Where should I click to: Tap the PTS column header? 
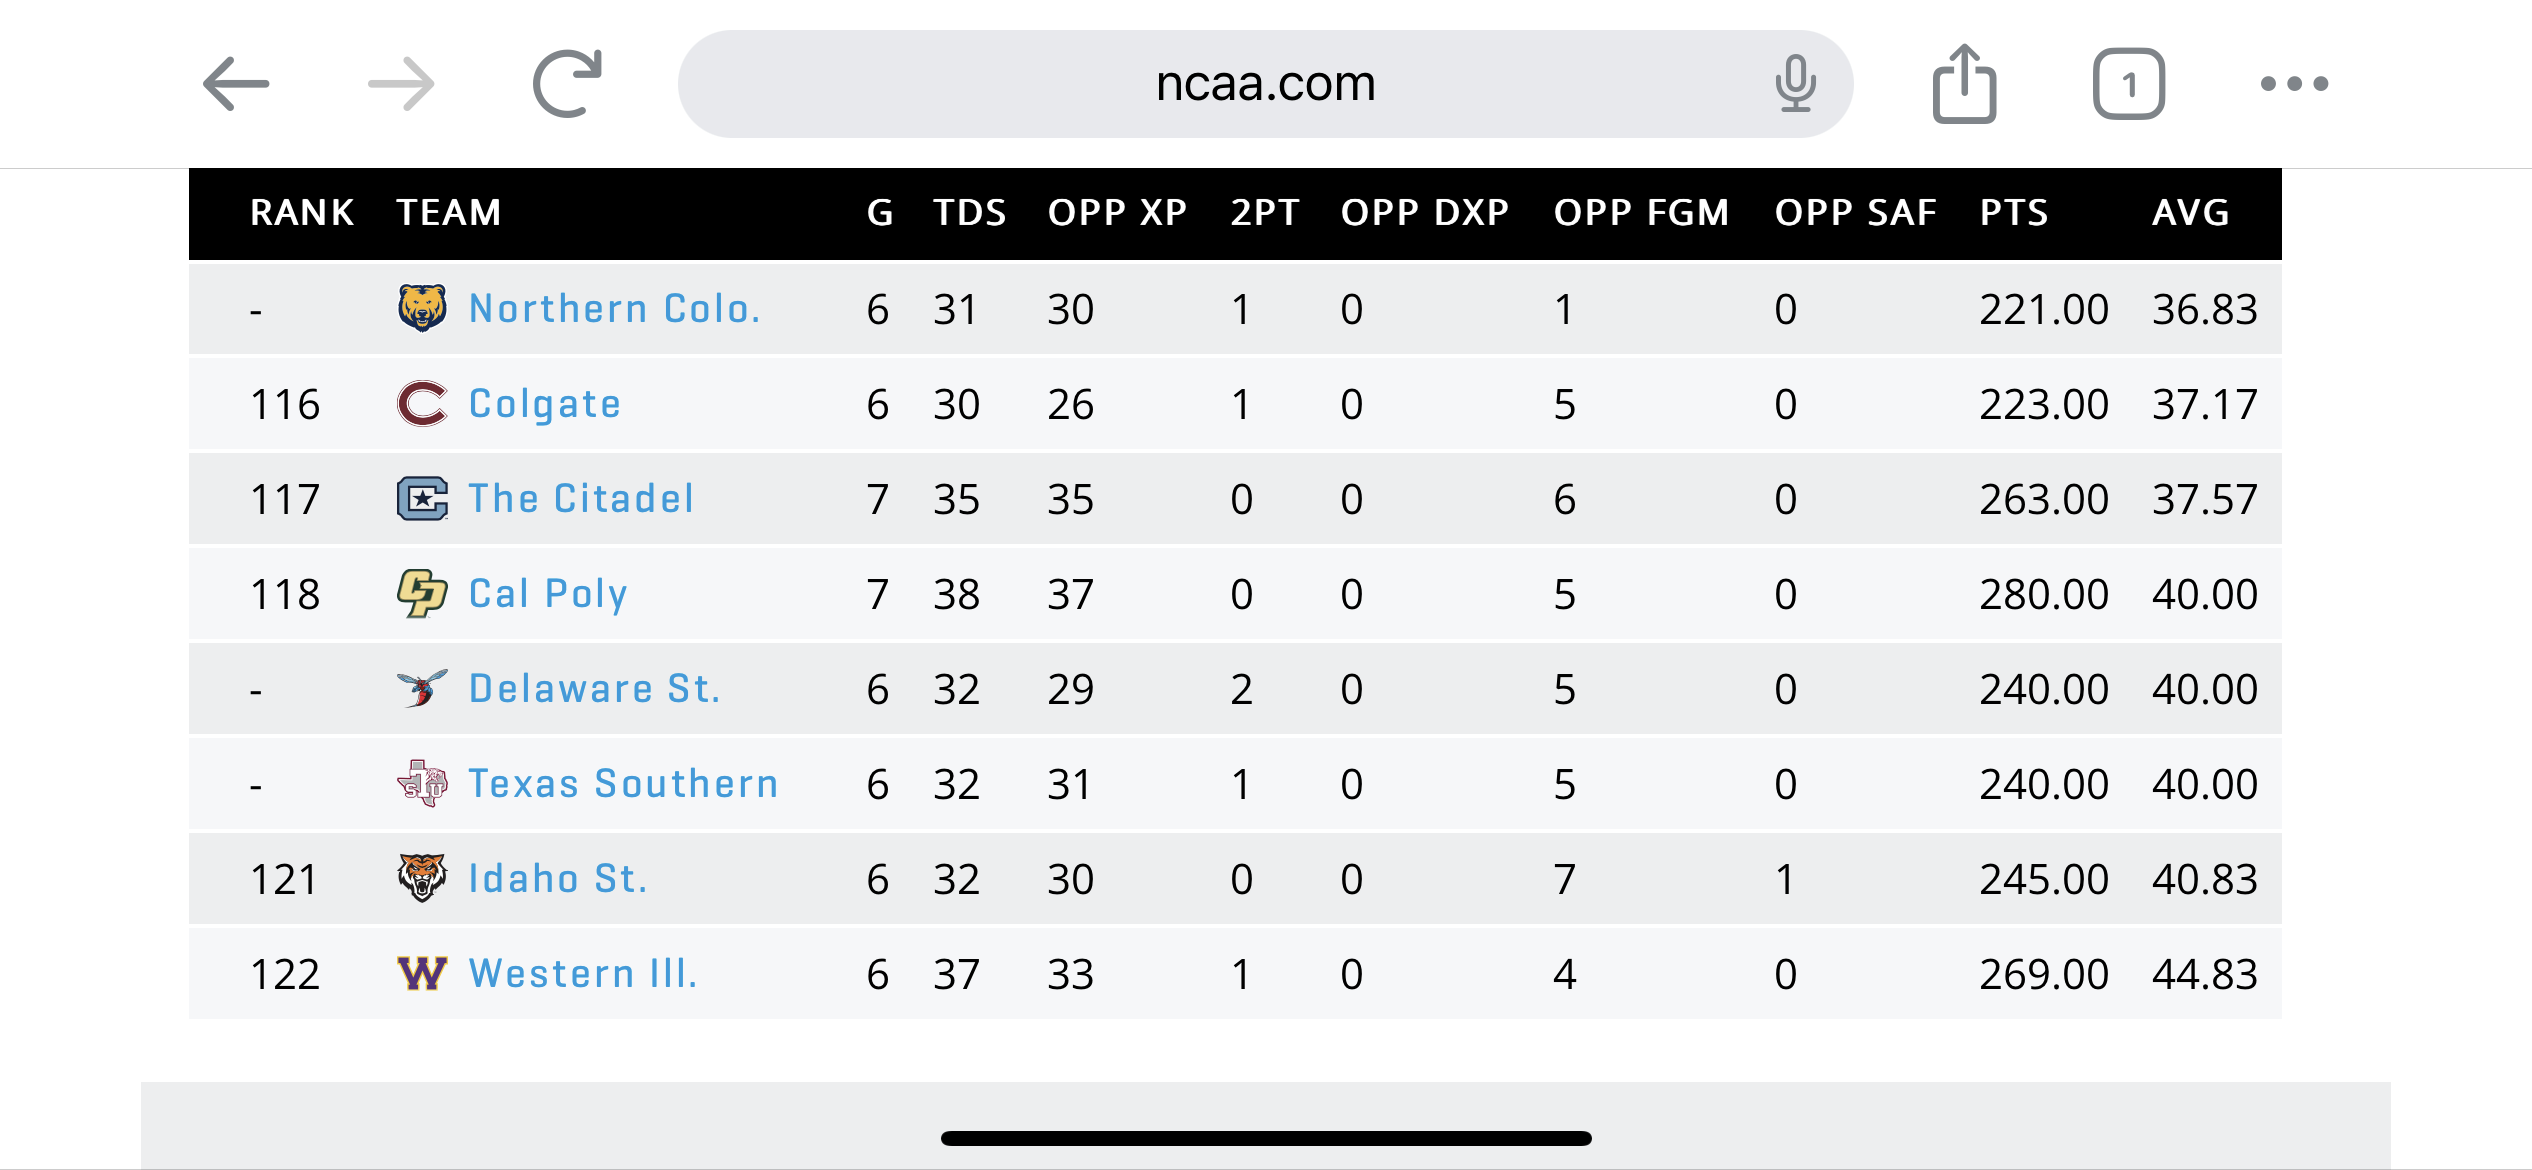2014,213
